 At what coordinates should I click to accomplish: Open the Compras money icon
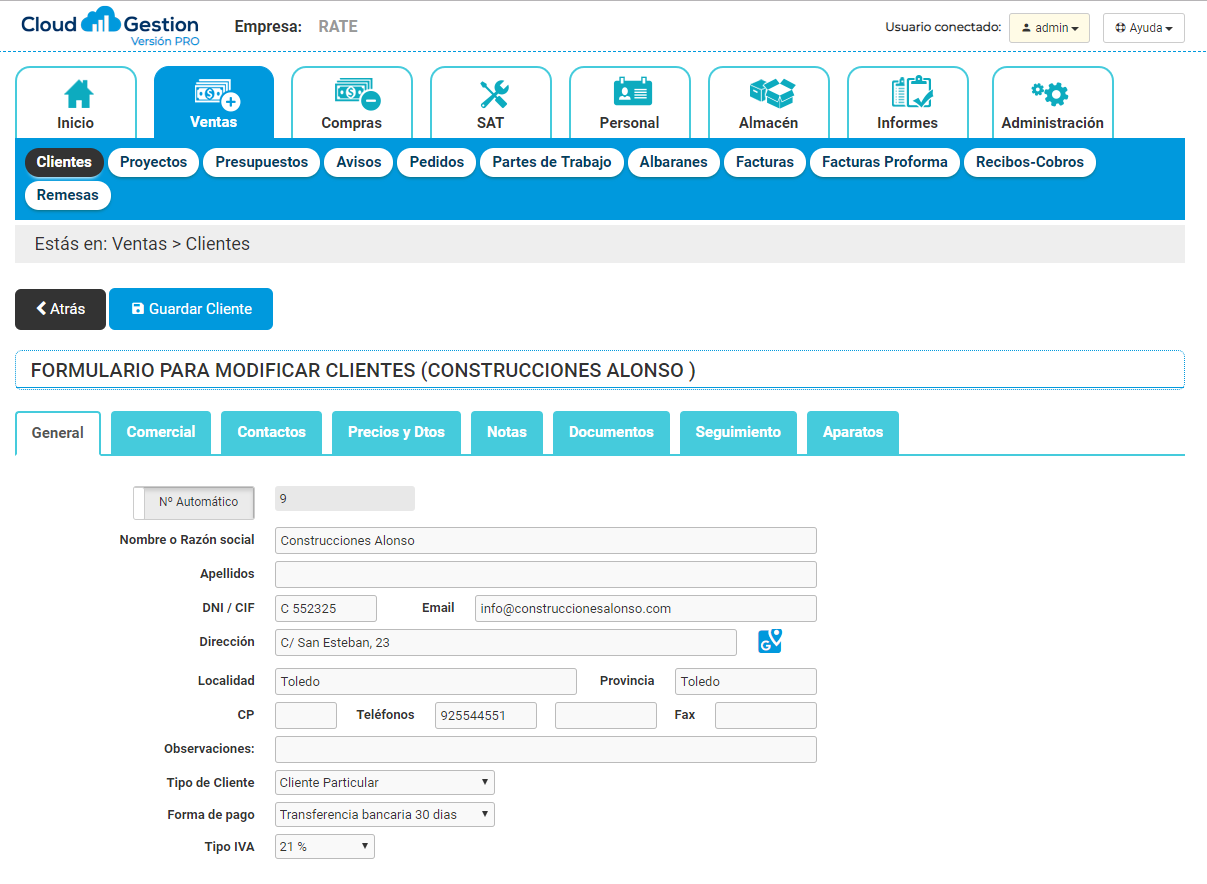pyautogui.click(x=356, y=94)
